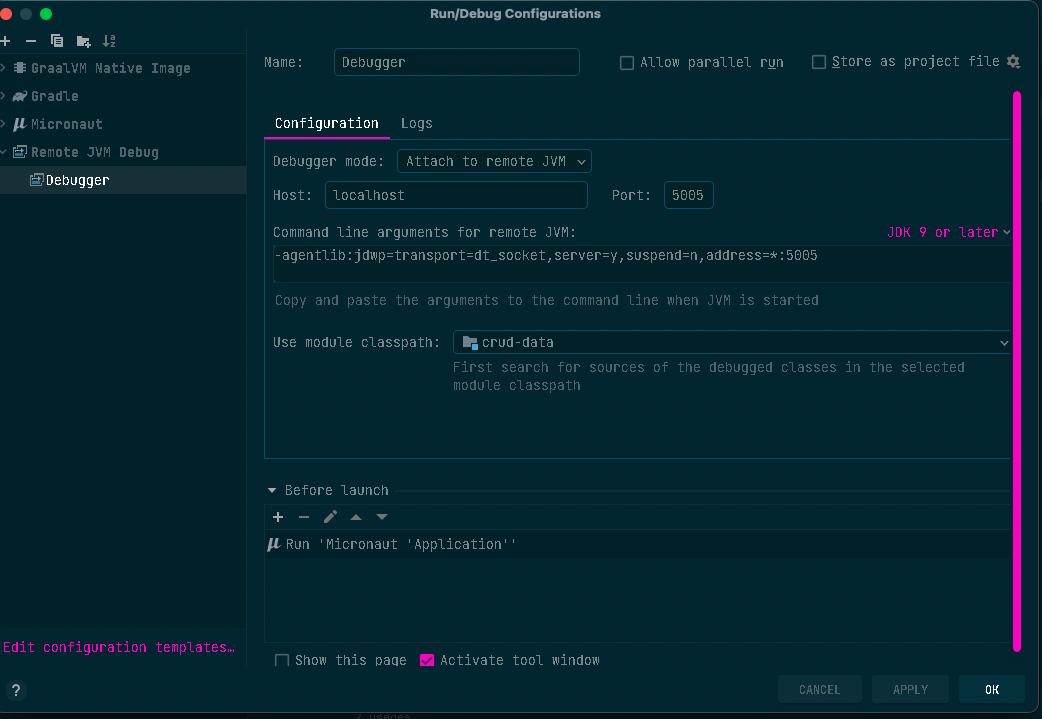Viewport: 1042px width, 719px height.
Task: Click the Name field containing Debugger
Action: tap(457, 62)
